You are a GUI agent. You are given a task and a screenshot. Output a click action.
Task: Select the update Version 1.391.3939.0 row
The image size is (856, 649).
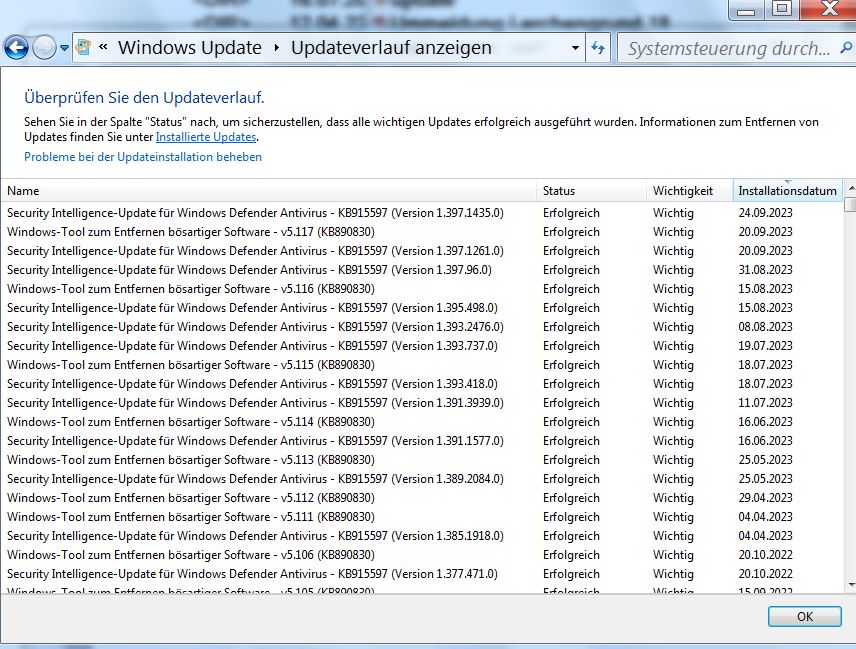421,403
